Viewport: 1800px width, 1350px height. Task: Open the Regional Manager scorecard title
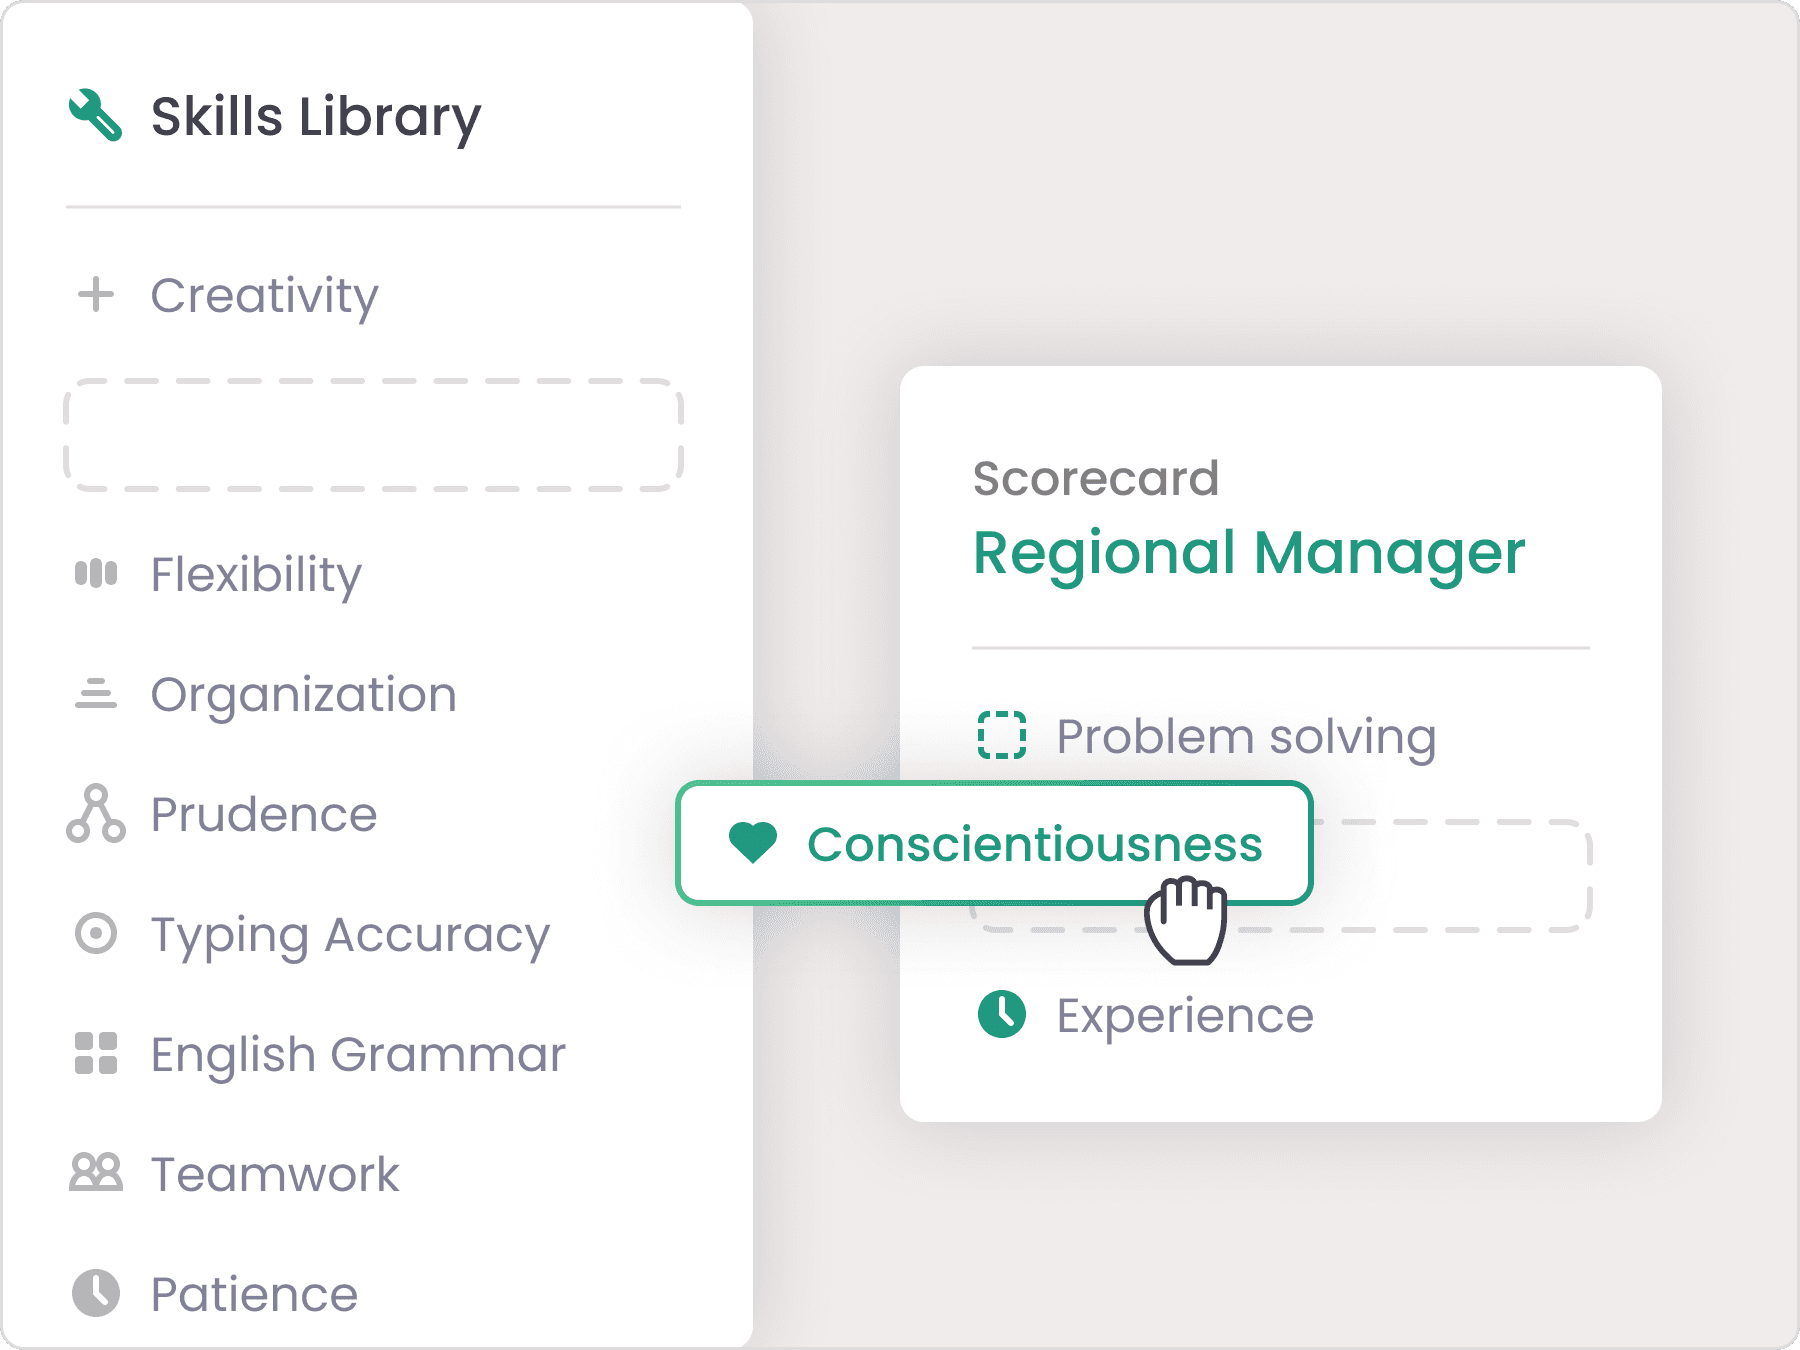point(1249,553)
